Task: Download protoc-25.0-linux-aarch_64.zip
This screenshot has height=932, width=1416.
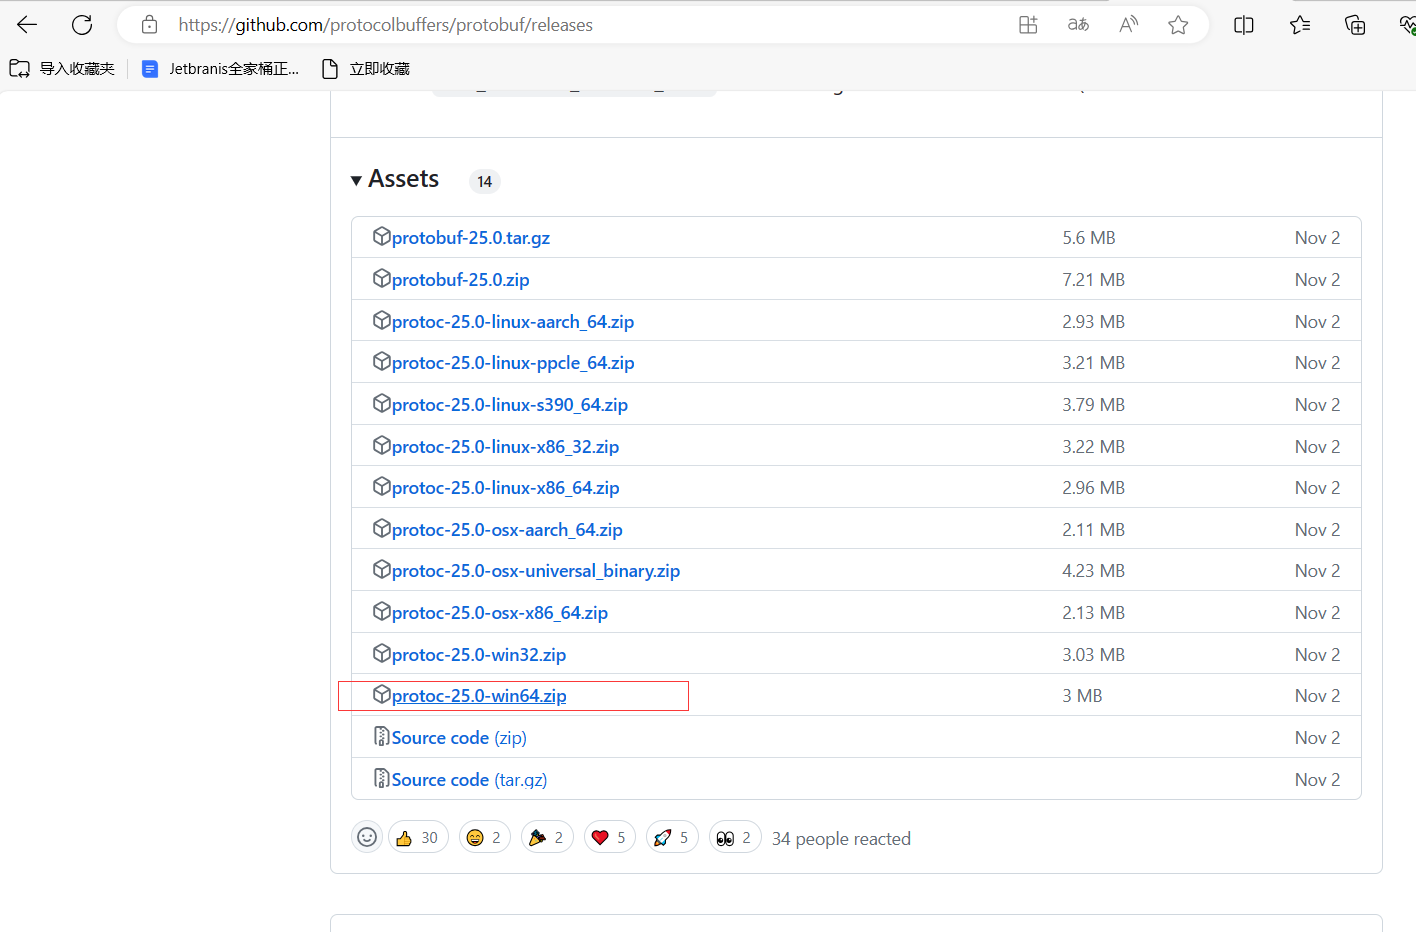Action: point(513,322)
